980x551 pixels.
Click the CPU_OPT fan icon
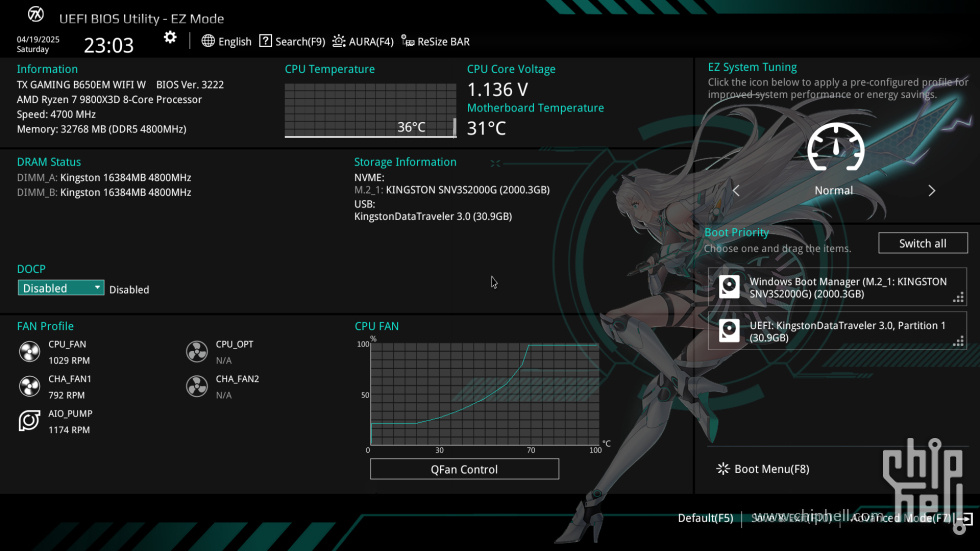197,352
